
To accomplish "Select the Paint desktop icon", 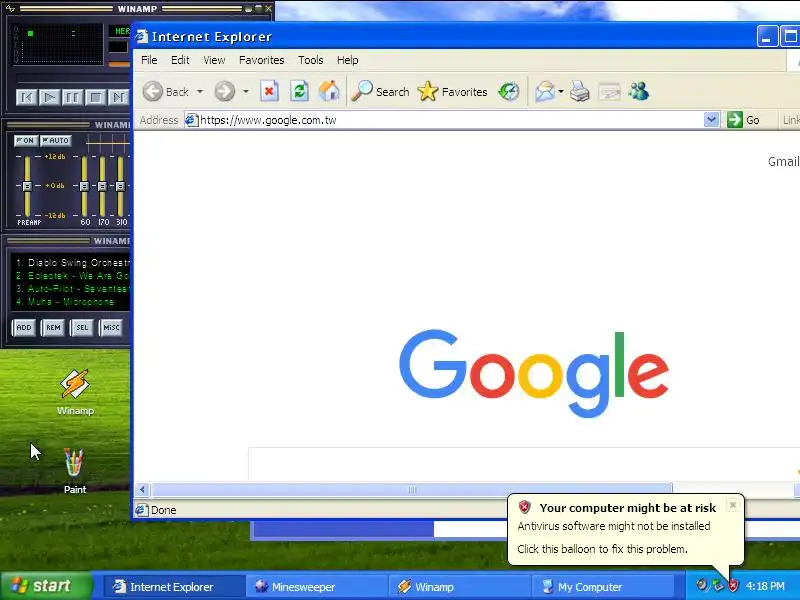I will (74, 470).
